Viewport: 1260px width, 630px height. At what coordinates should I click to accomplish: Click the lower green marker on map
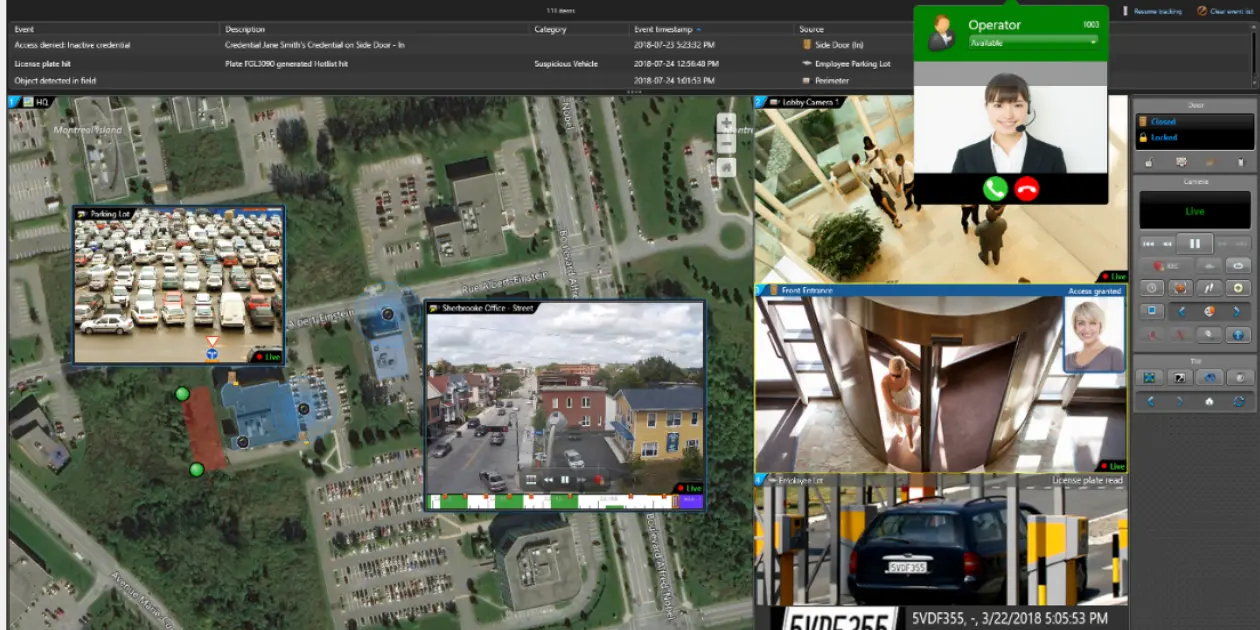tap(197, 469)
